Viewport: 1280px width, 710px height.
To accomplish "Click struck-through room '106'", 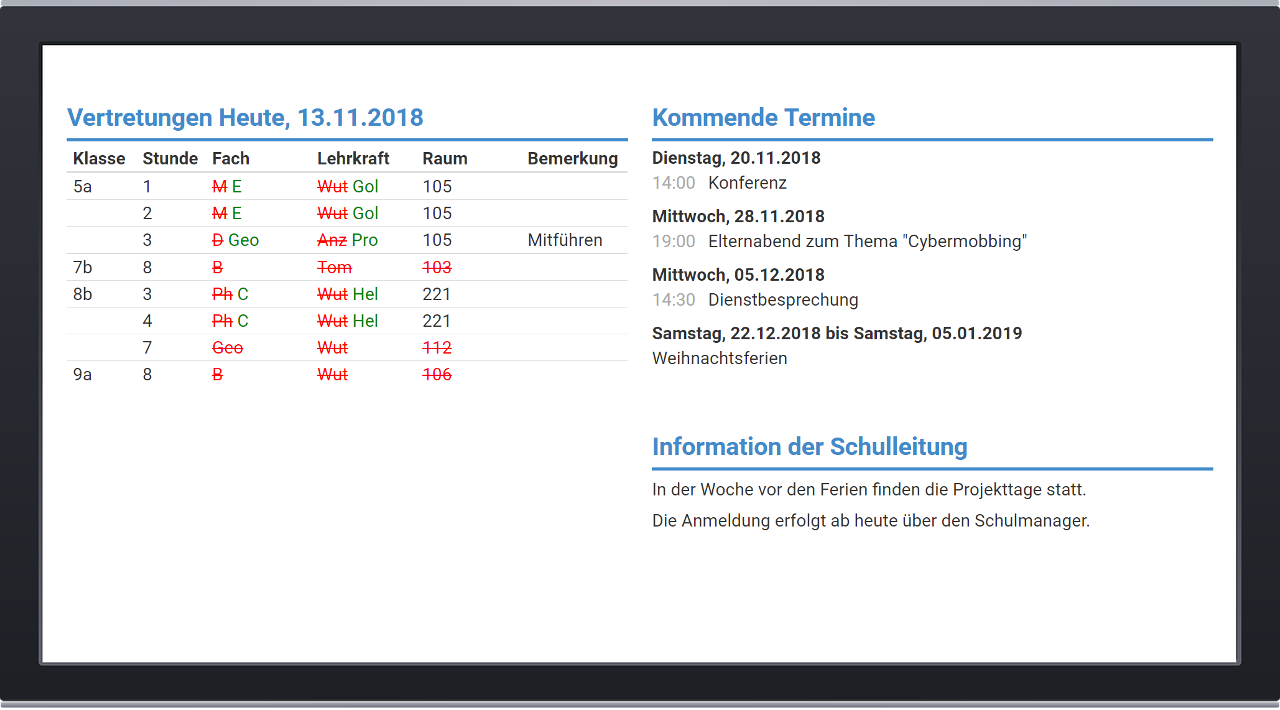I will pos(437,375).
